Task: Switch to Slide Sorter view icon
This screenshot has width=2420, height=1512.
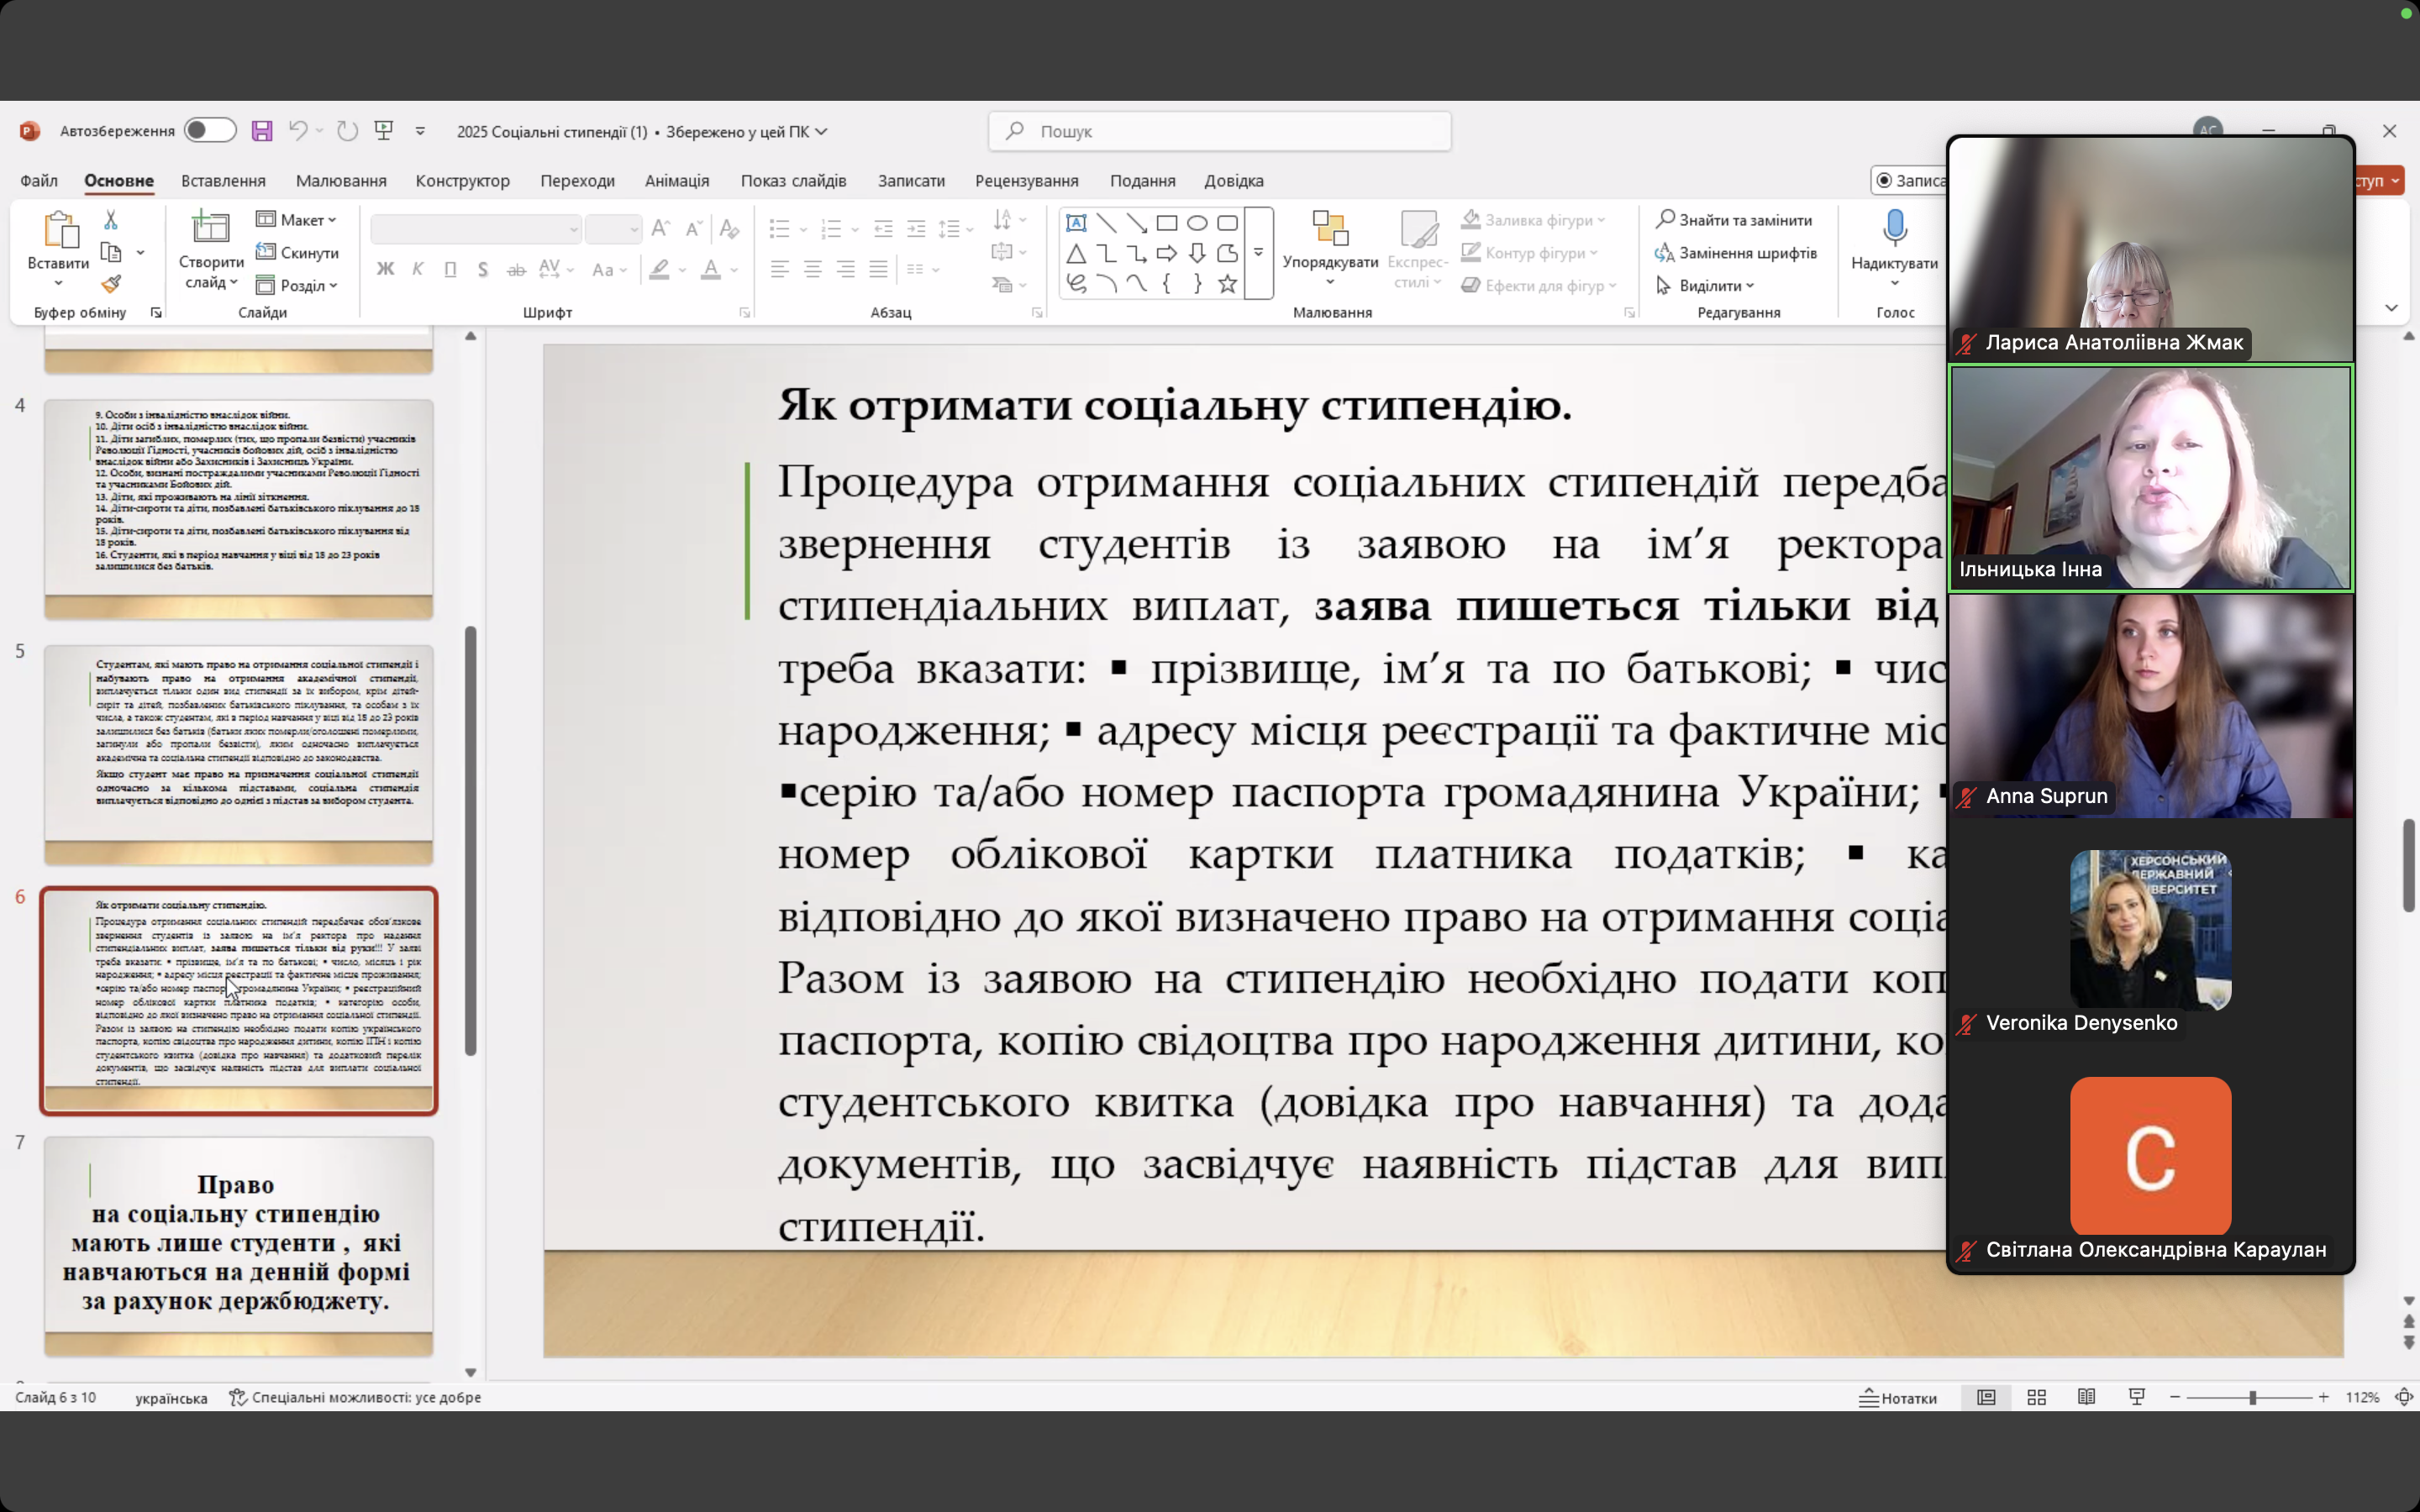Action: (x=2036, y=1397)
